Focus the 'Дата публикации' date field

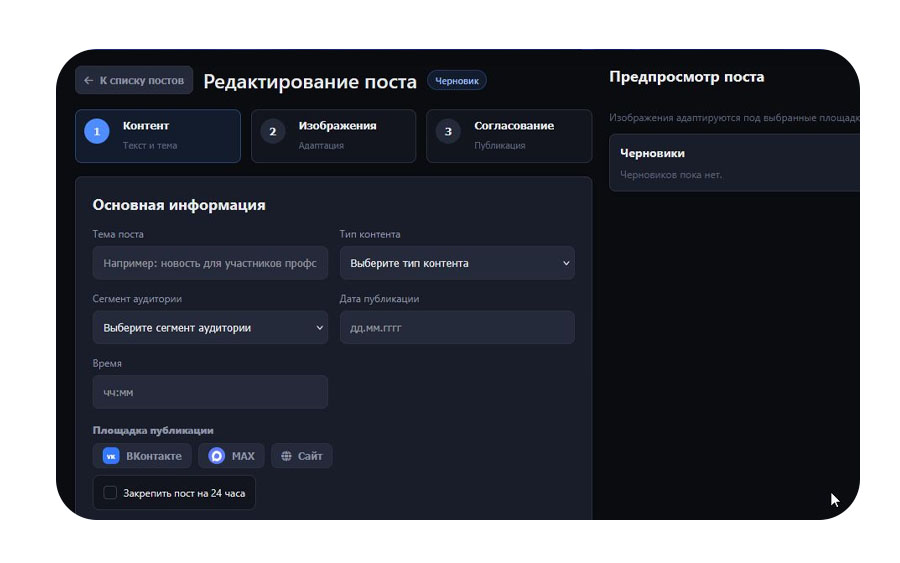coord(457,328)
